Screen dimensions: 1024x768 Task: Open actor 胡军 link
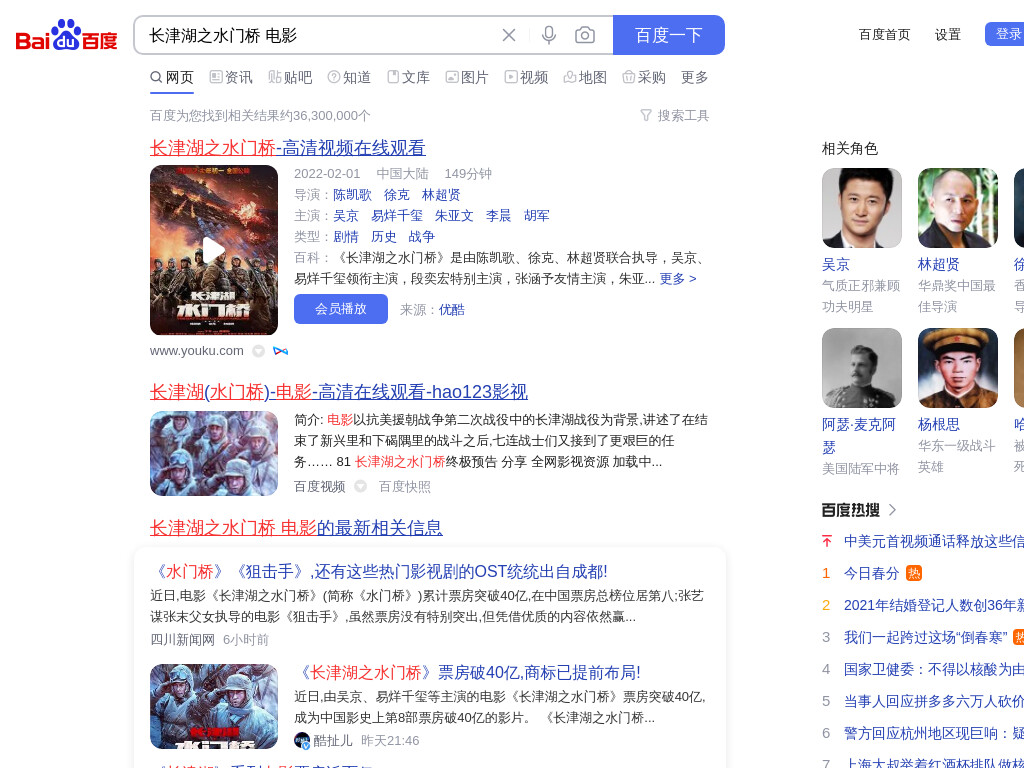point(536,216)
